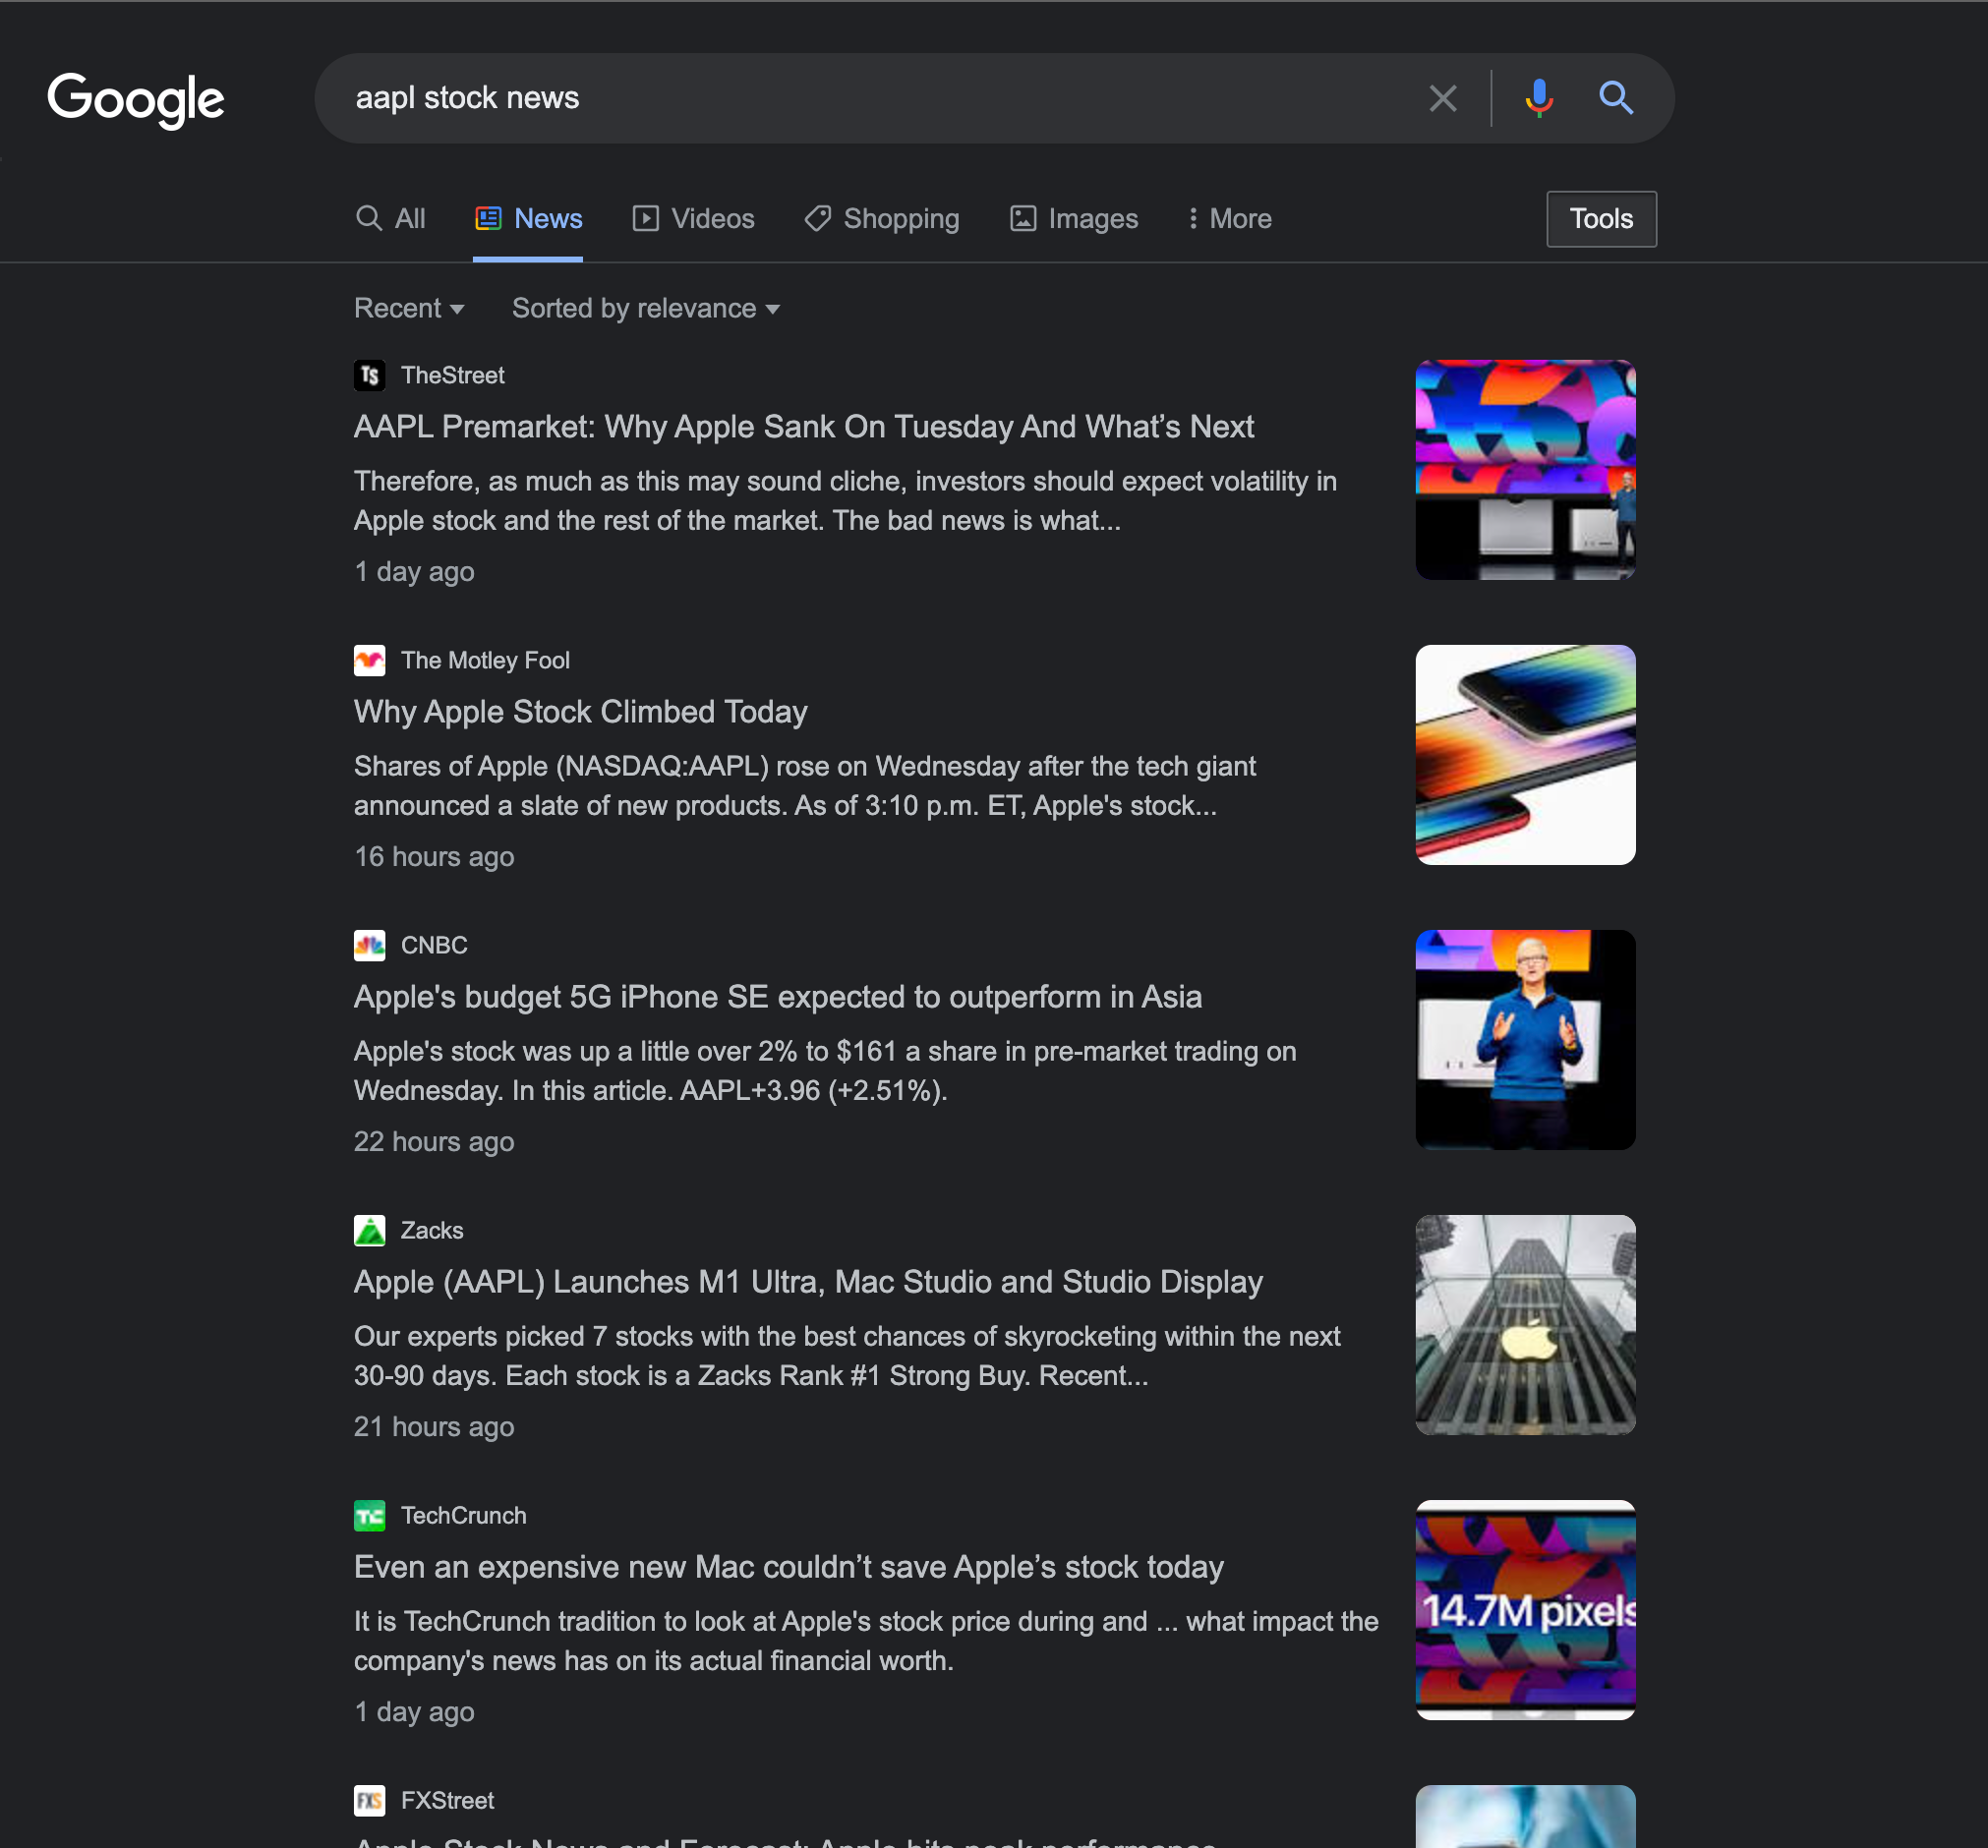Select the News tab
The width and height of the screenshot is (1988, 1848).
point(529,219)
